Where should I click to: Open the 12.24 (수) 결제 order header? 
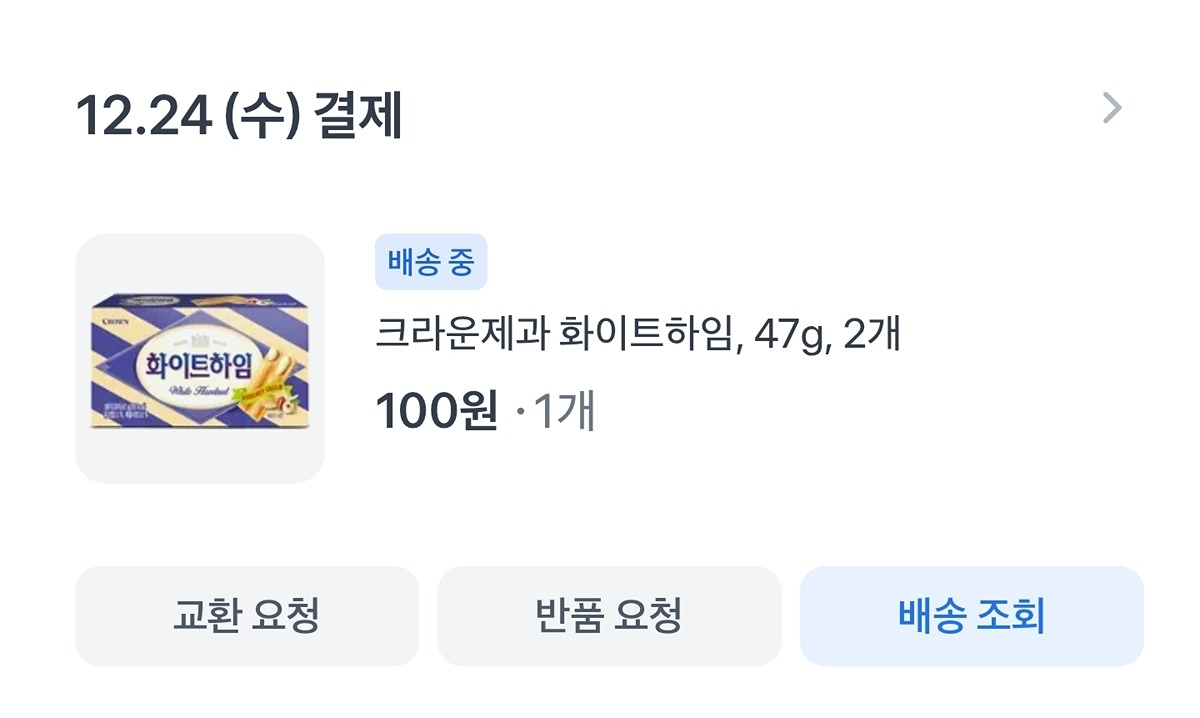click(239, 117)
